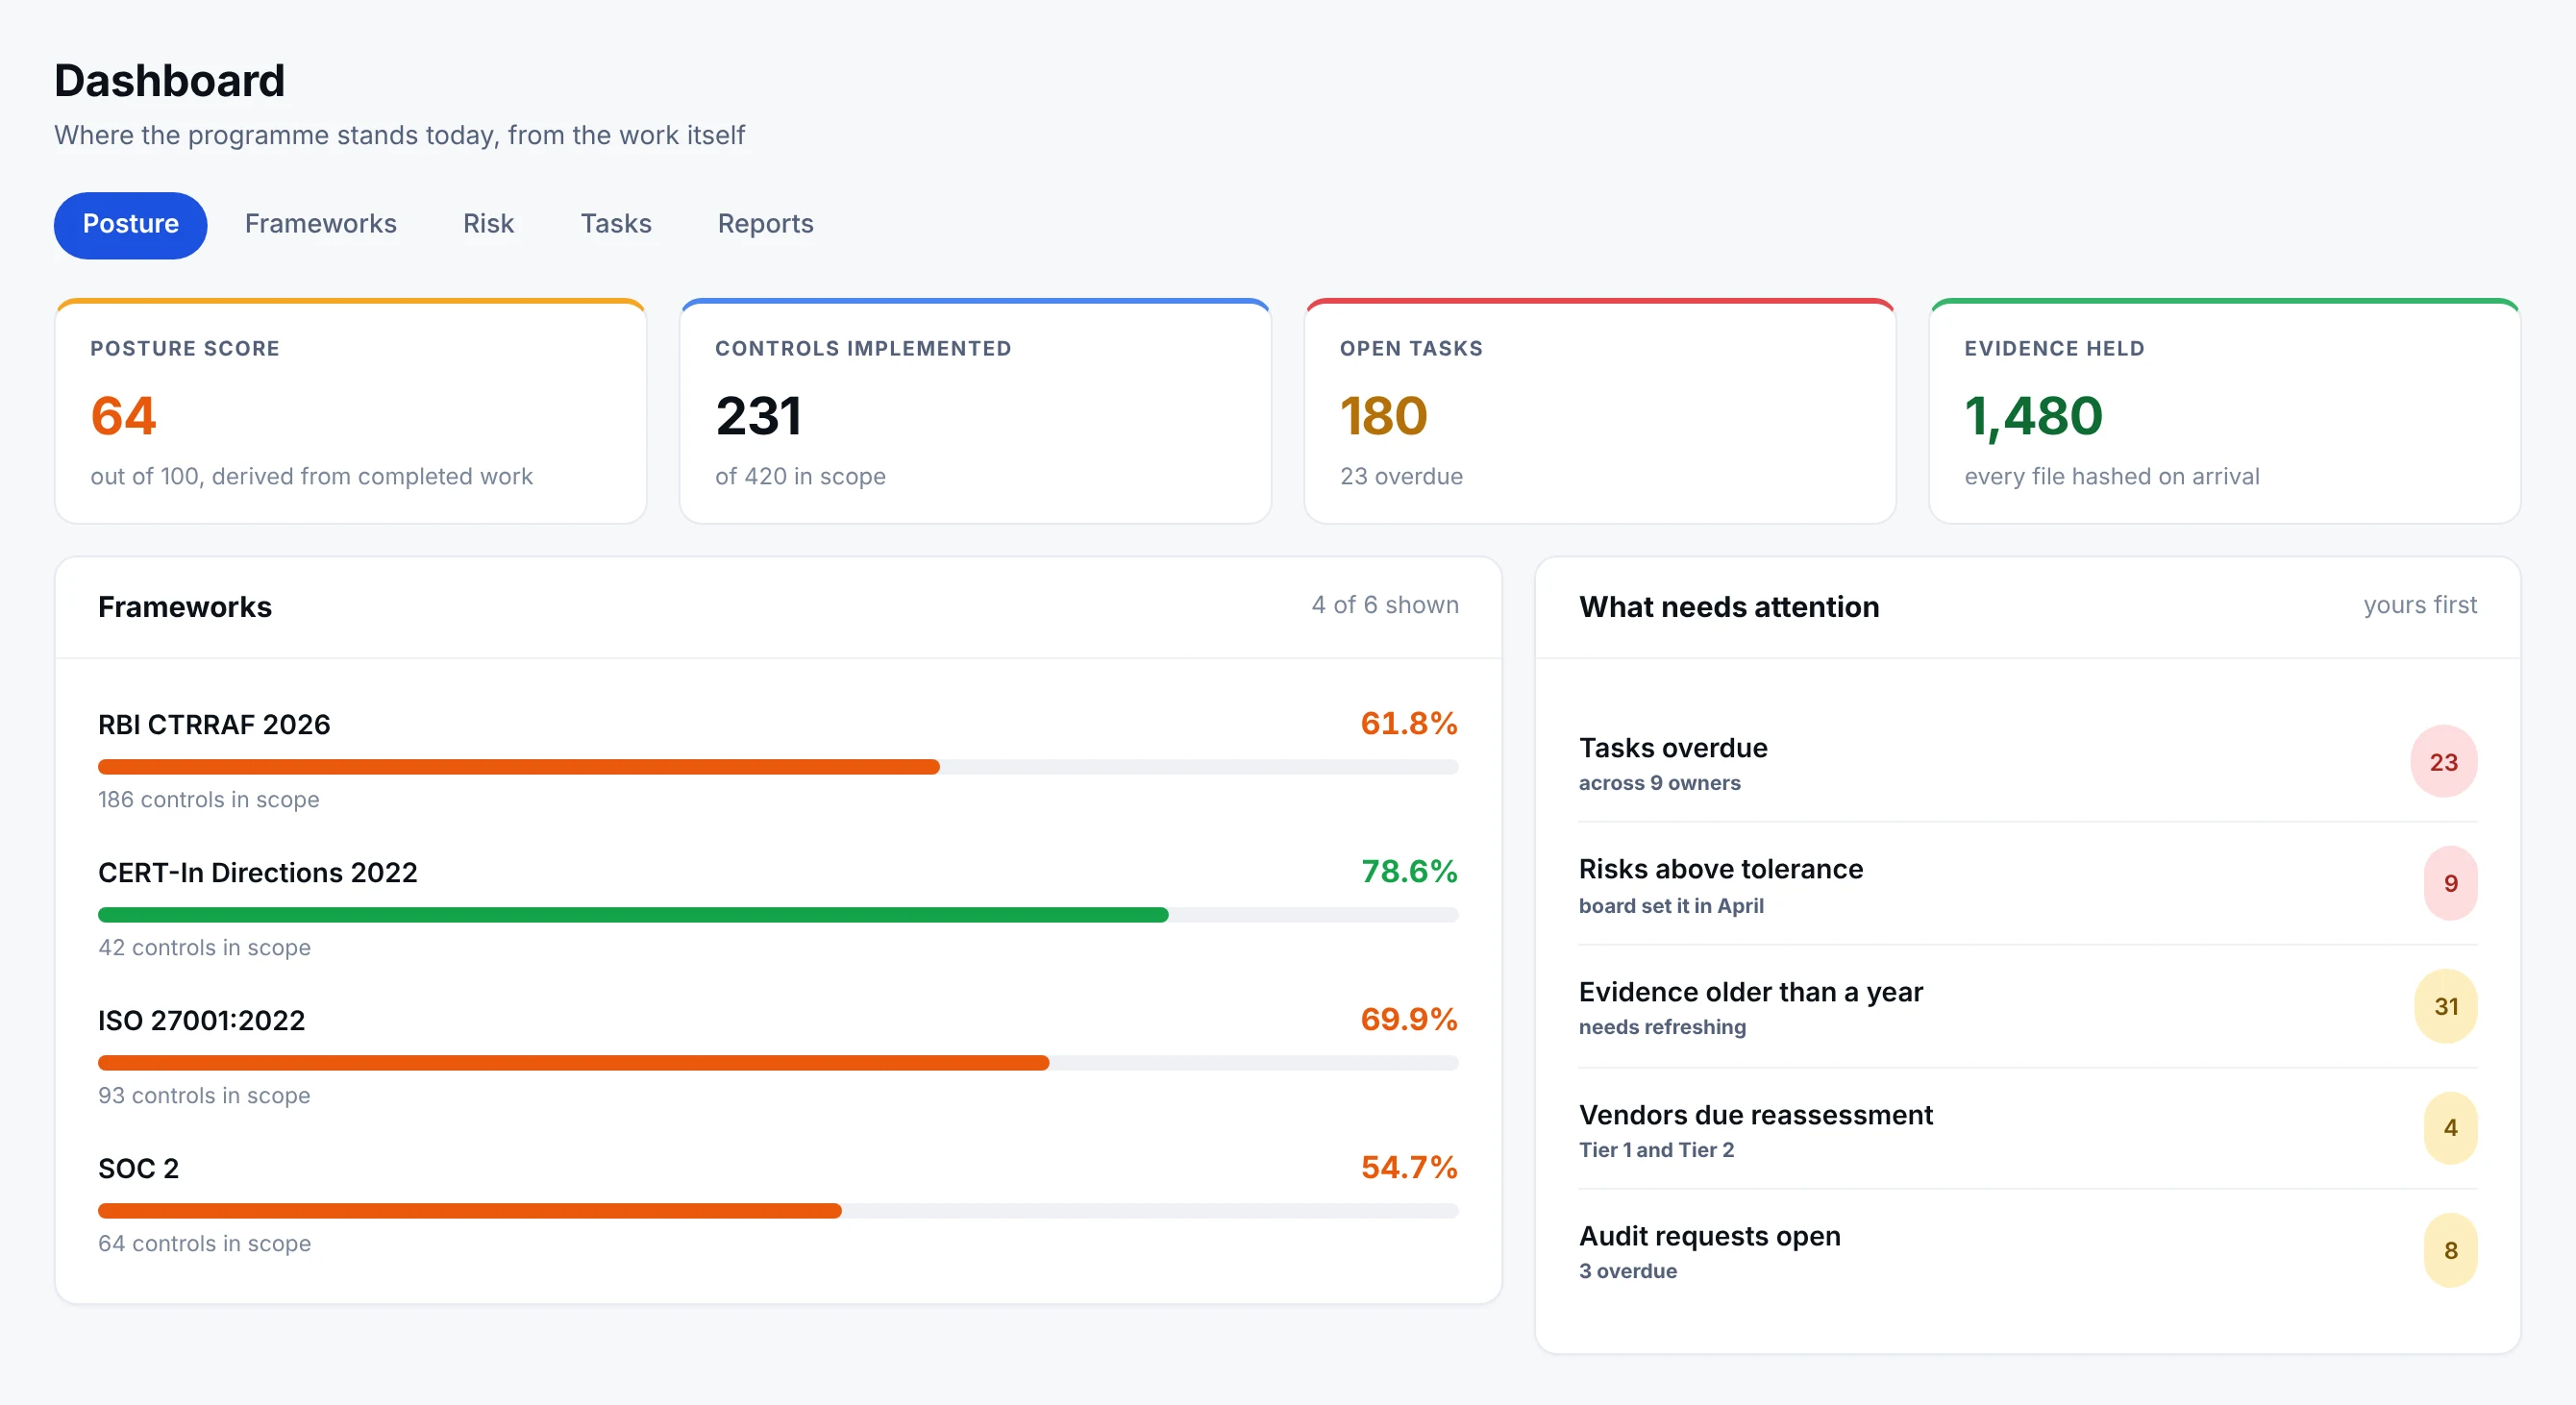Open the RBI CTRRAF 2026 framework name

click(214, 724)
